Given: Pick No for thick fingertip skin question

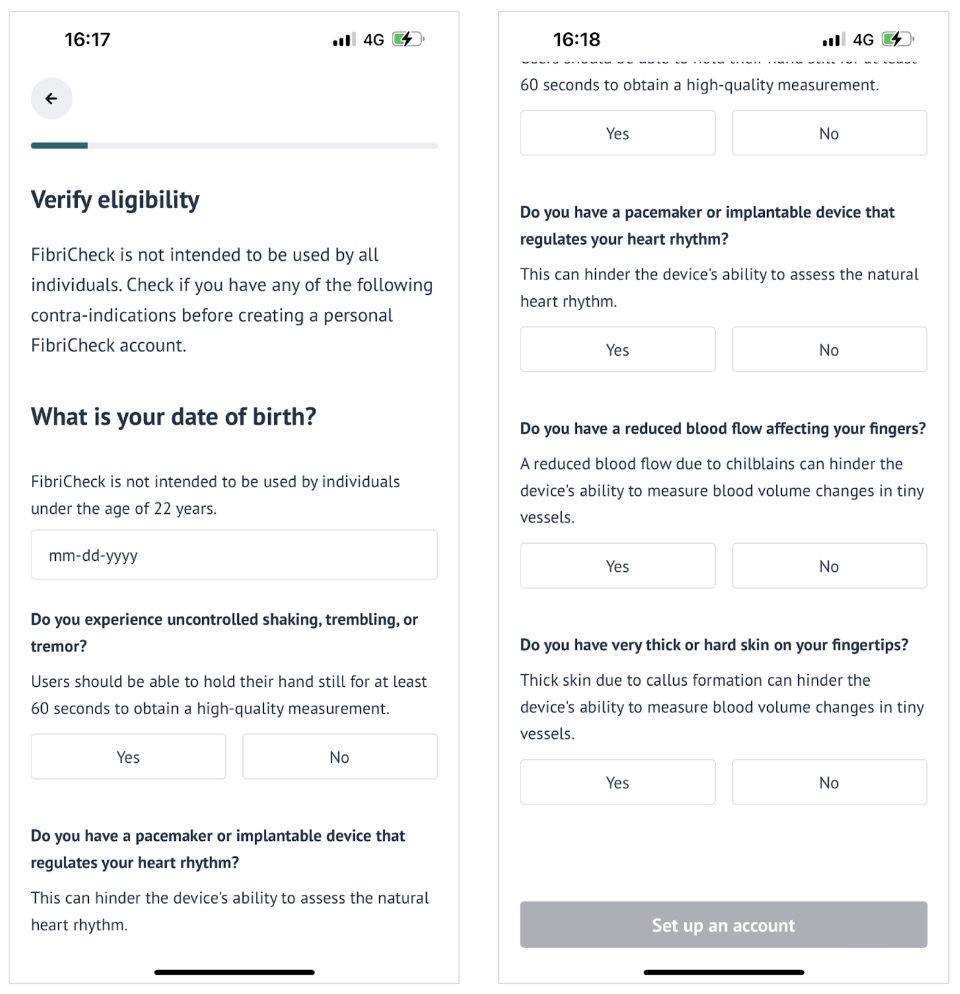Looking at the screenshot, I should (828, 783).
